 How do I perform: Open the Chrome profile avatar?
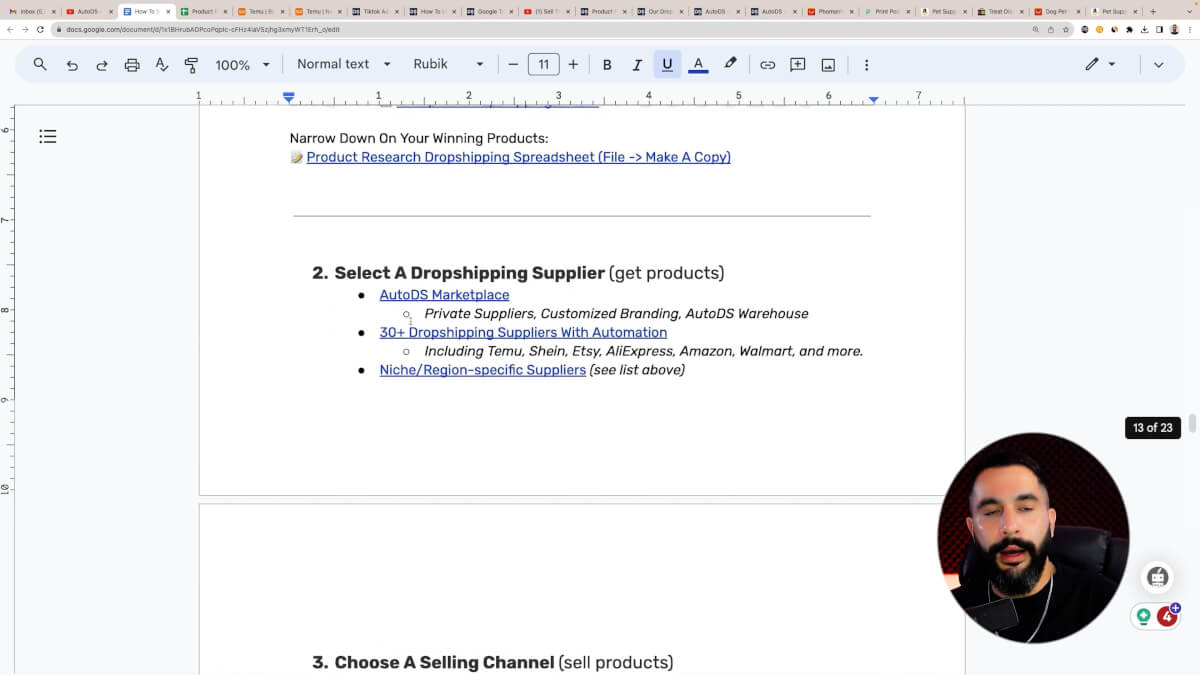coord(1175,30)
